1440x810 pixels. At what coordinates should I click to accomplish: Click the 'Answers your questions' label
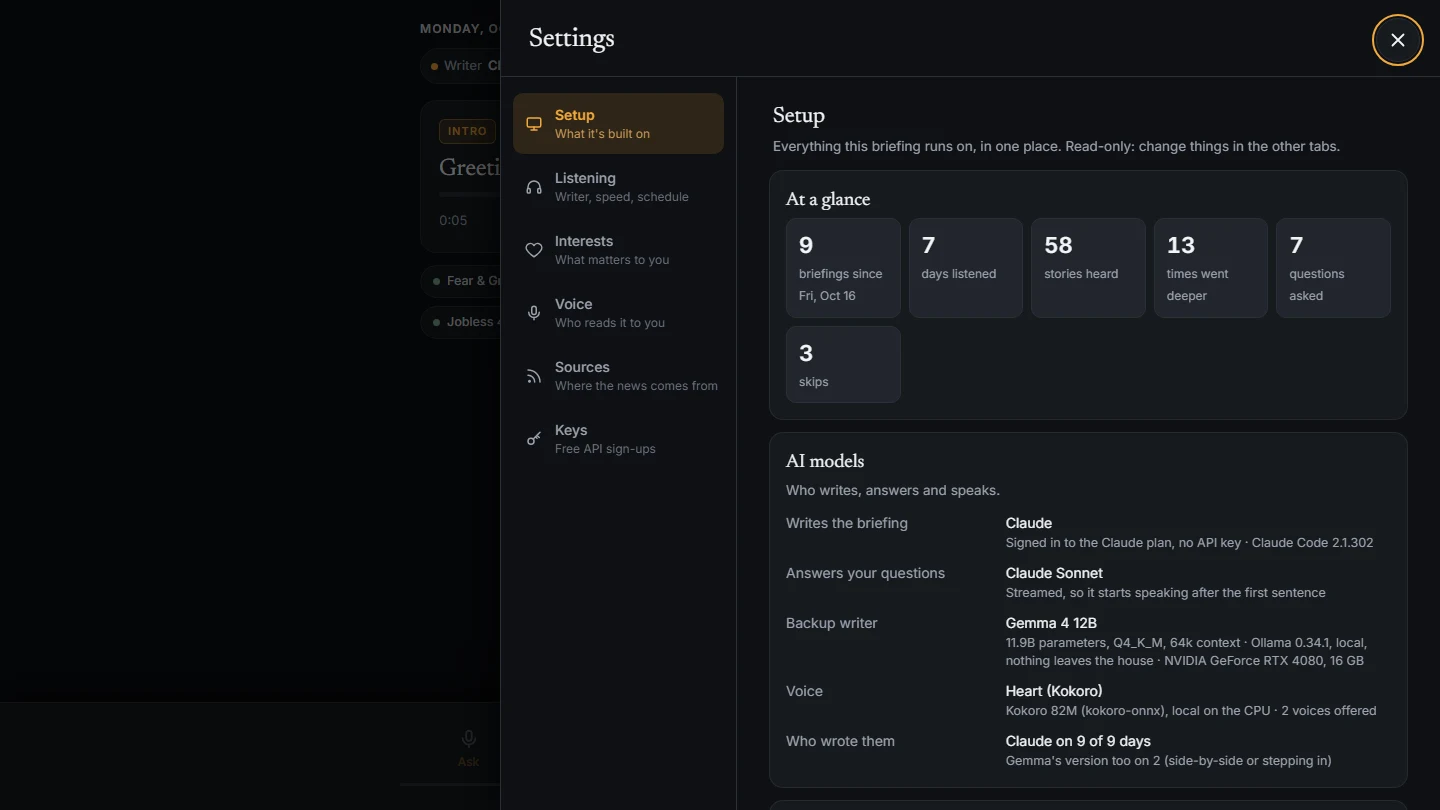[865, 573]
